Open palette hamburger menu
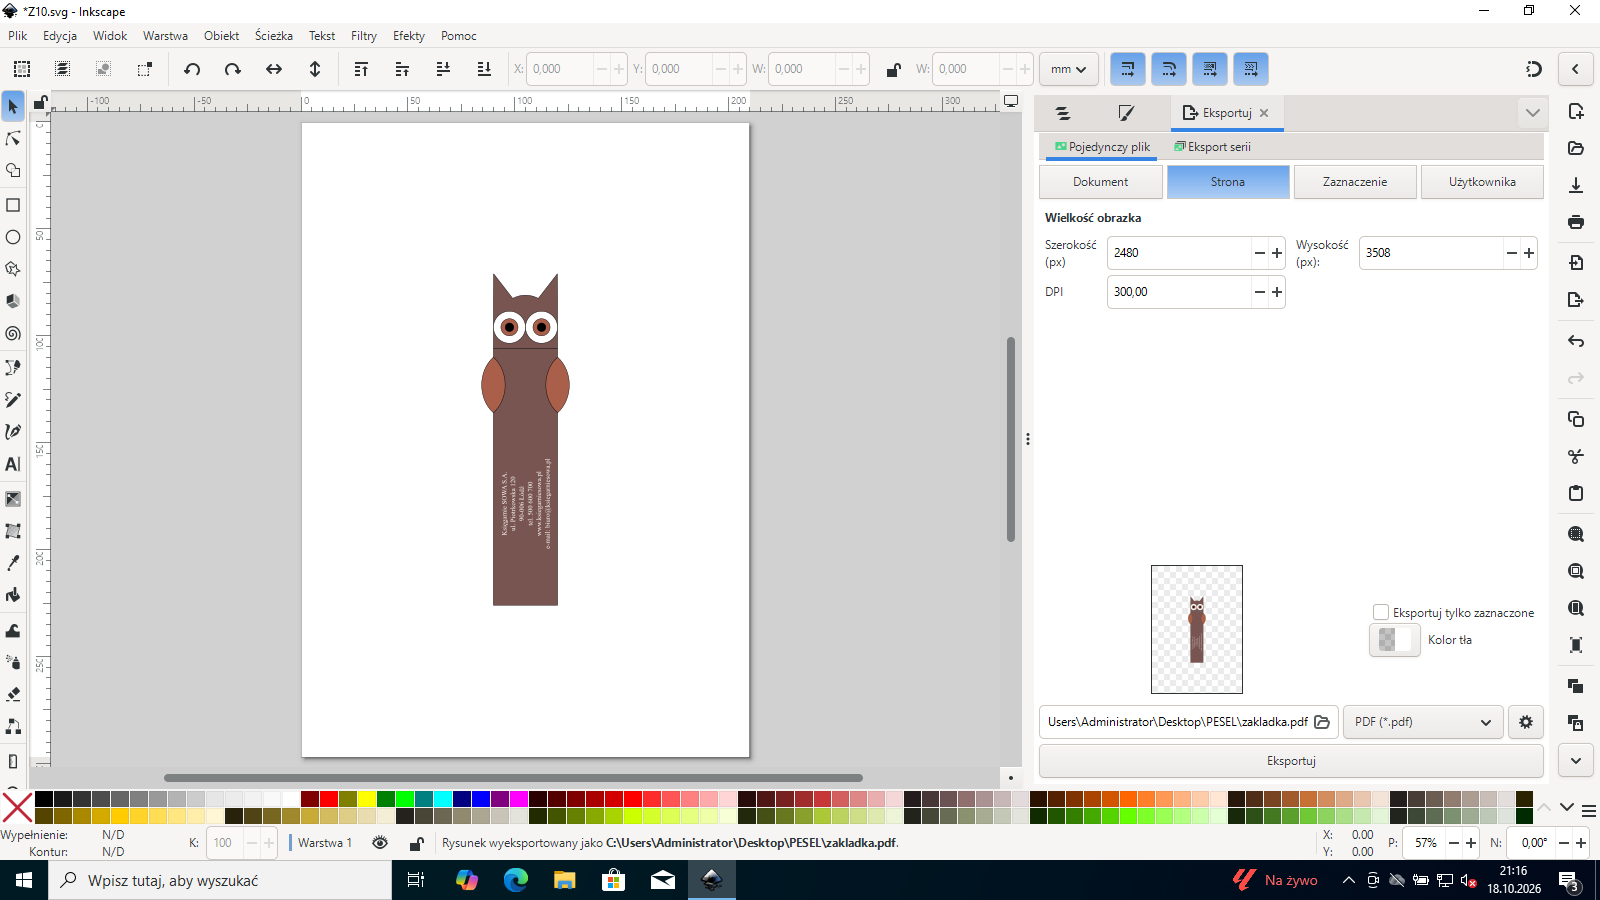This screenshot has height=900, width=1600. point(1589,810)
